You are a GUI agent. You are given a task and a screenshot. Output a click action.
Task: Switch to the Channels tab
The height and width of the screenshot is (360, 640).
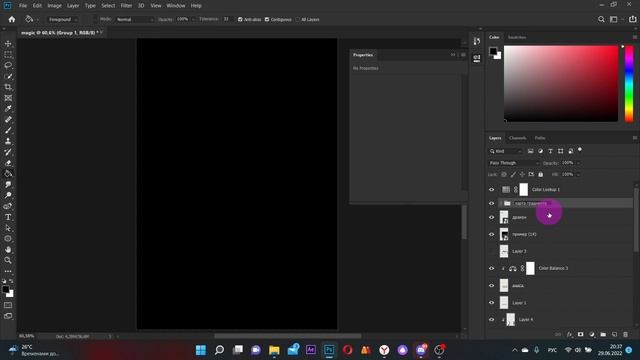point(518,138)
